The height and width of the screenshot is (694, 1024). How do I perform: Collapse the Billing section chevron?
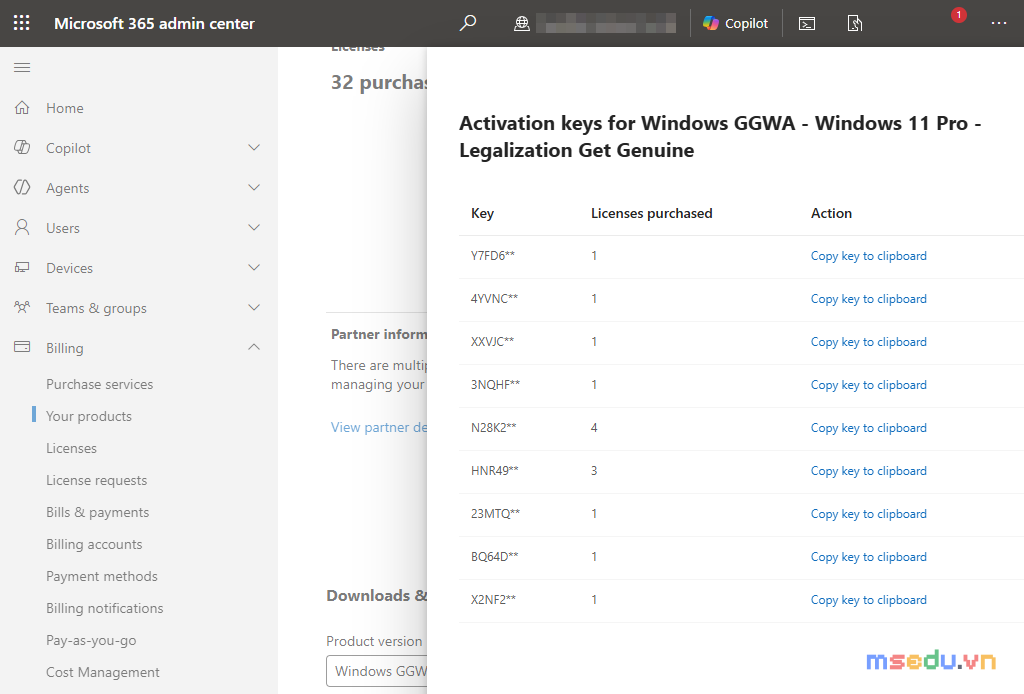tap(254, 347)
